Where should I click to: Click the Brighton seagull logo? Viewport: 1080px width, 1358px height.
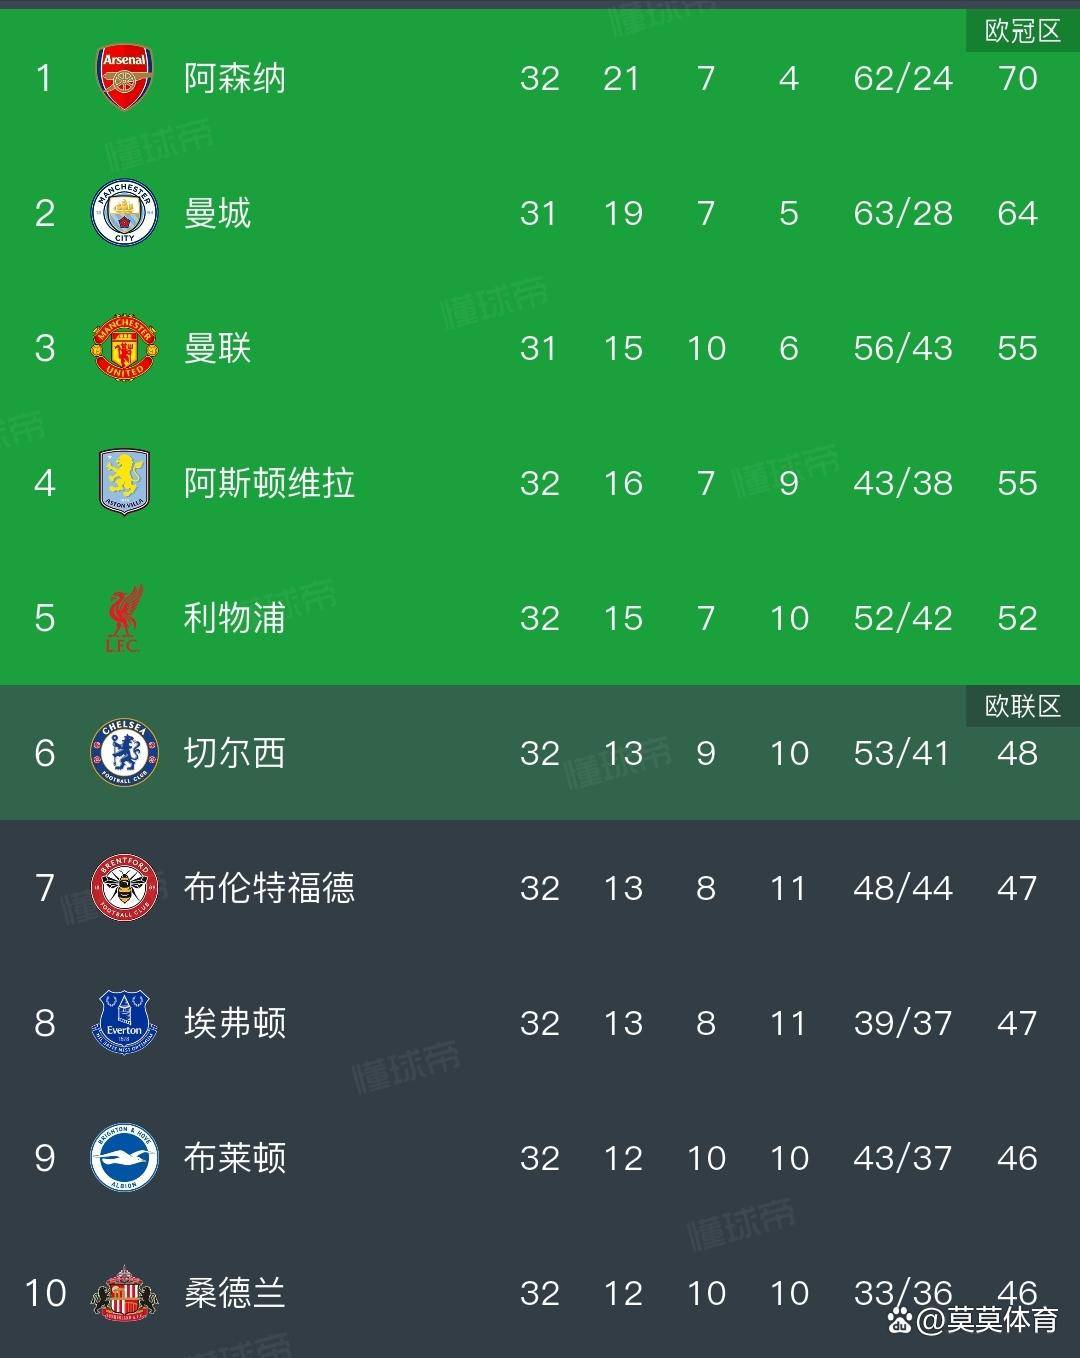[124, 1158]
